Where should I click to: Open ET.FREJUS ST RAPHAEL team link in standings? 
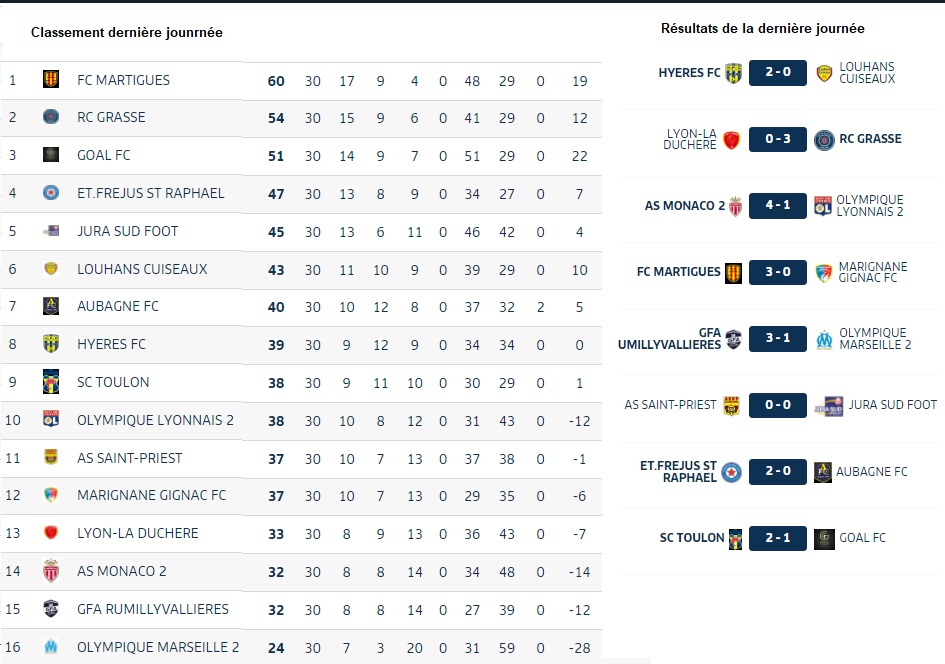(x=151, y=193)
